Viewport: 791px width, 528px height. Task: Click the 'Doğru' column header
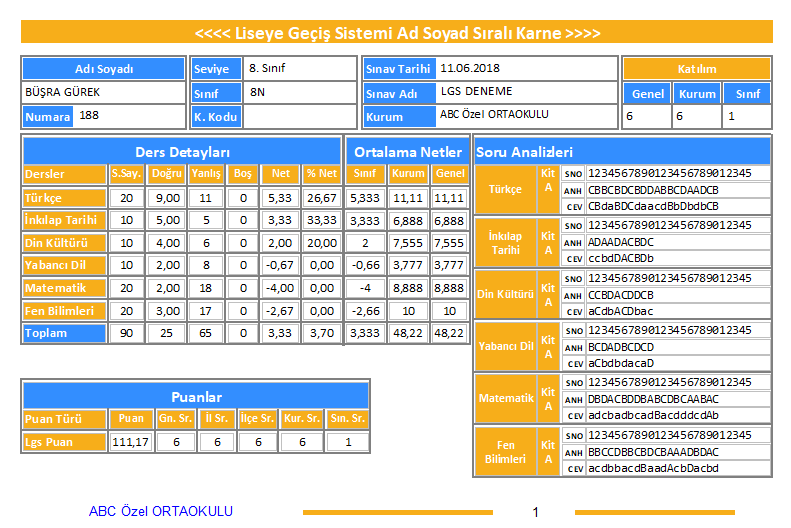pos(166,173)
